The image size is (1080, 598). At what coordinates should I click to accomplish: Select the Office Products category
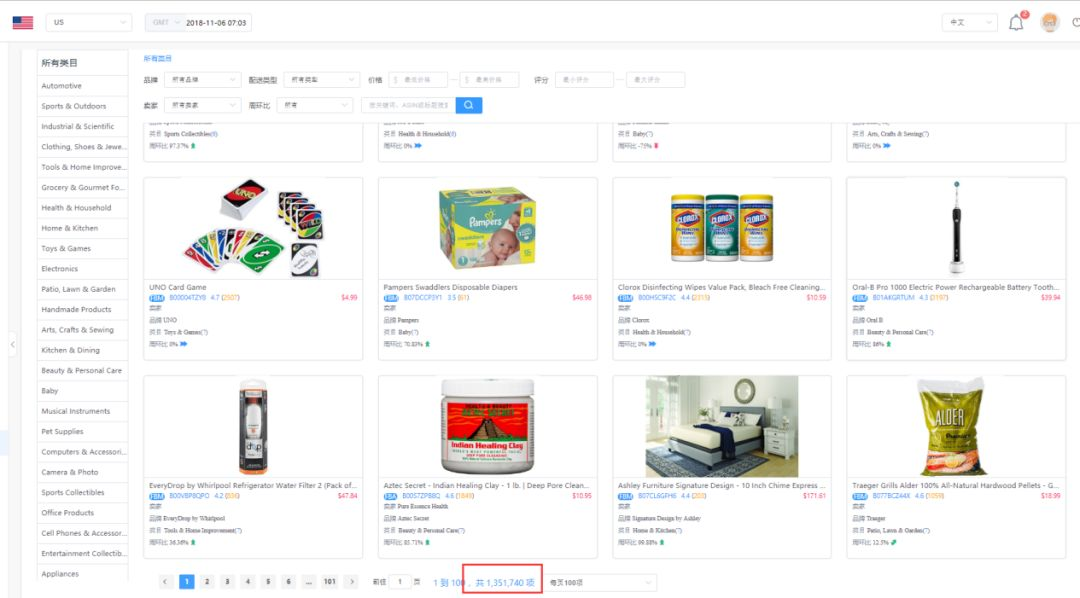pos(68,513)
